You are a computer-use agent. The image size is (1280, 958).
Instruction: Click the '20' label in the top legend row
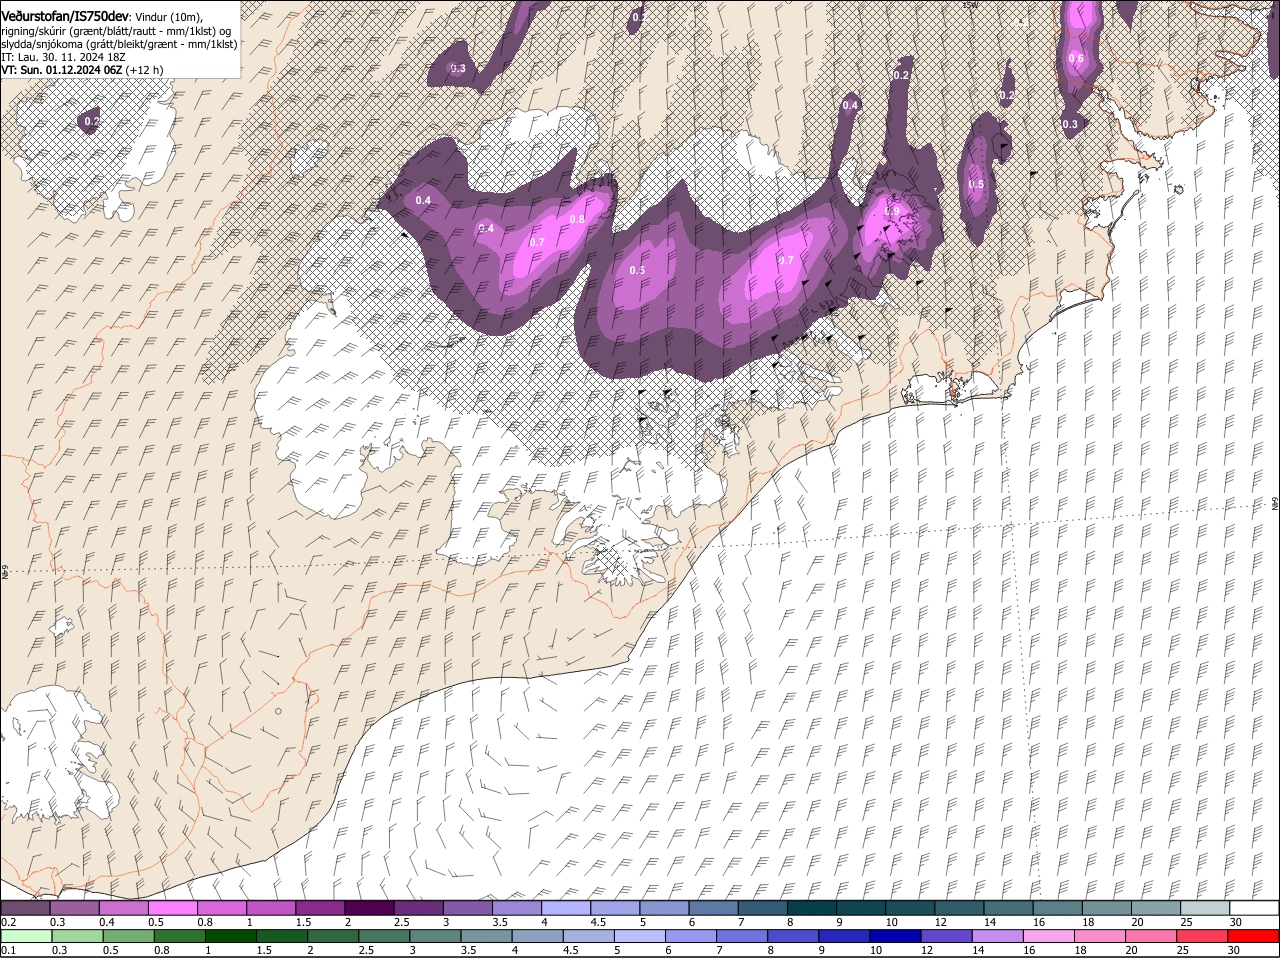tap(1138, 922)
